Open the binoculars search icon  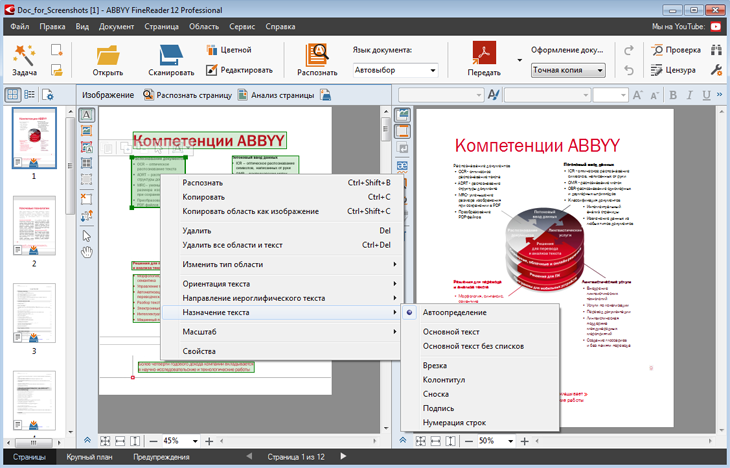716,50
